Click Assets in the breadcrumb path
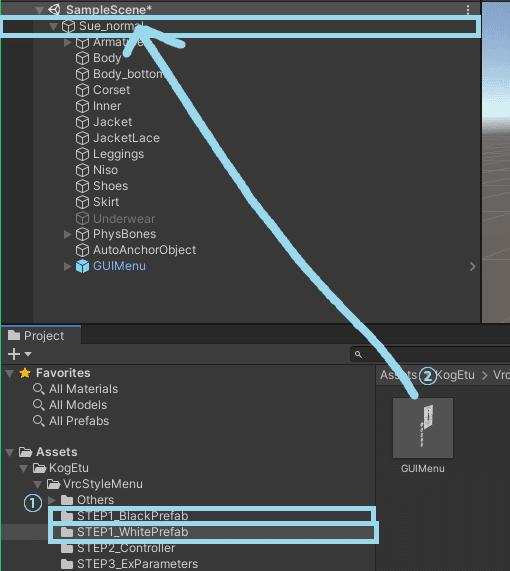The image size is (510, 571). [399, 375]
